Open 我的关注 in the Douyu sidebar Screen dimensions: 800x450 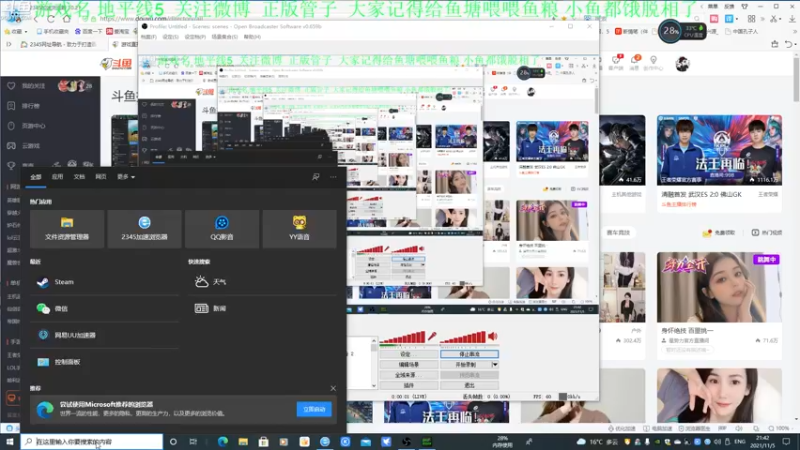tap(33, 86)
